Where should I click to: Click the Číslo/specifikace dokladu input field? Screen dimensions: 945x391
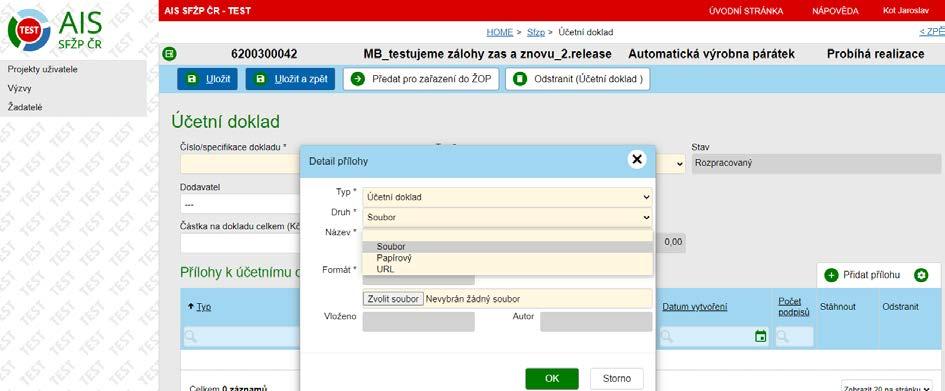(x=240, y=164)
